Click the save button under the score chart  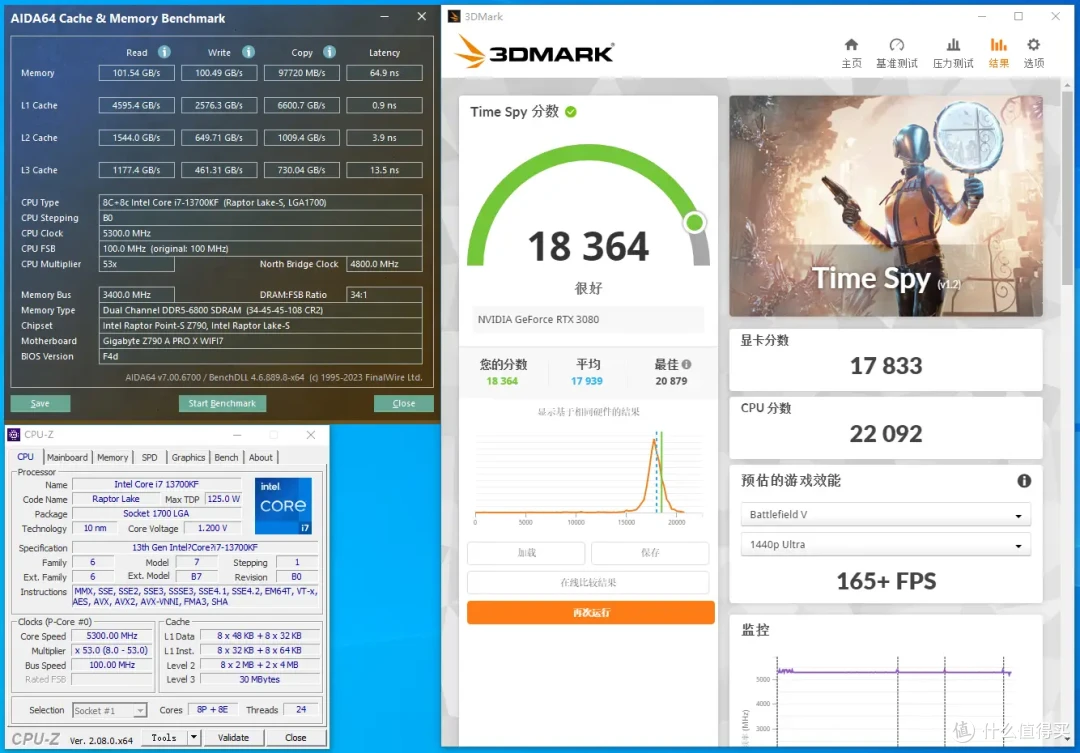[650, 553]
